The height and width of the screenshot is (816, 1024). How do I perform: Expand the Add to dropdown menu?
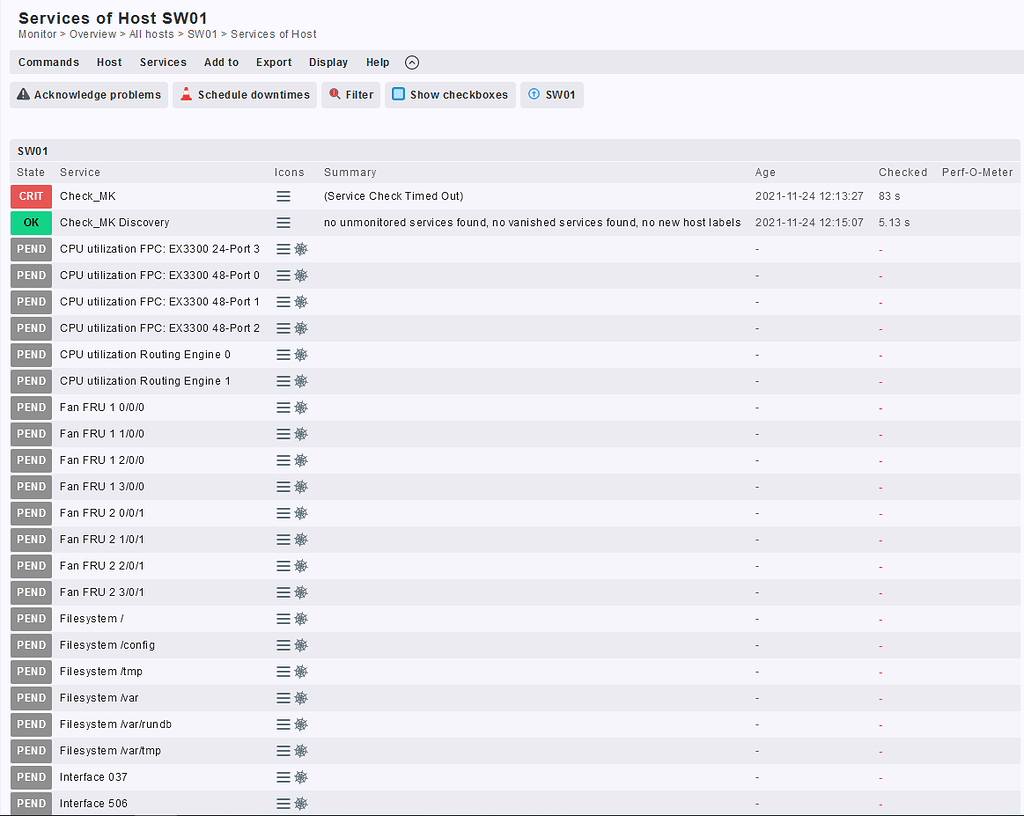[221, 62]
